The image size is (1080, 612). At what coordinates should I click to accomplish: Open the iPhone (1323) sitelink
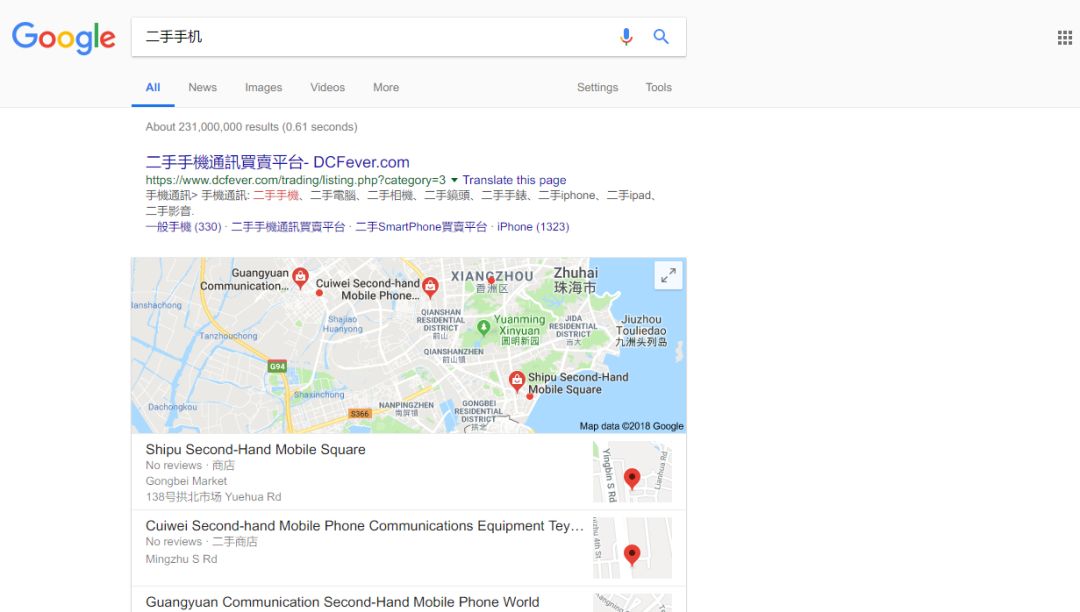[533, 226]
